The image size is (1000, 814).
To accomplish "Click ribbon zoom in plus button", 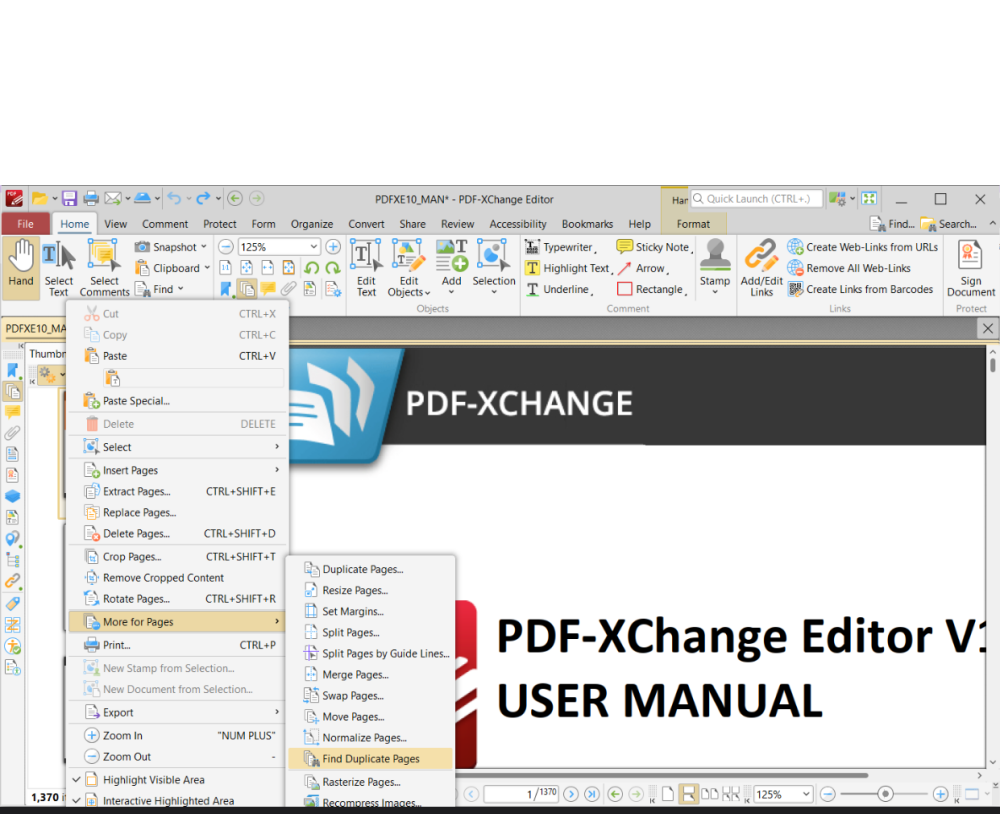I will coord(333,247).
